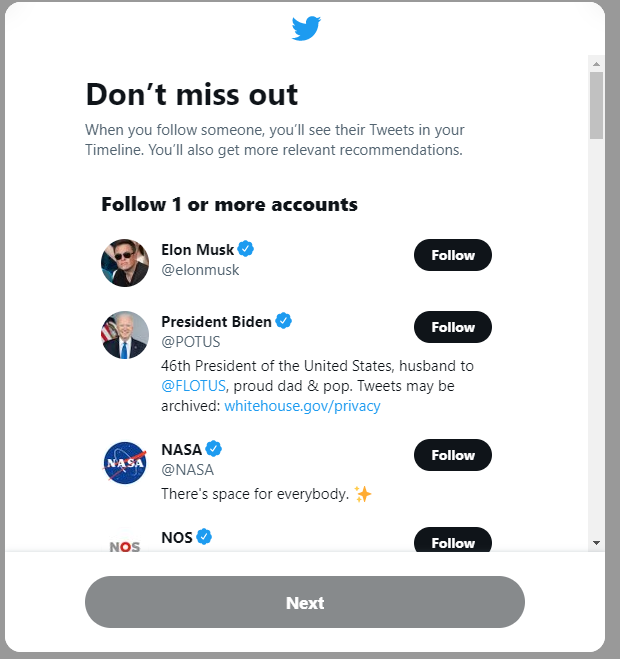Click the NOS verified badge

click(x=204, y=537)
